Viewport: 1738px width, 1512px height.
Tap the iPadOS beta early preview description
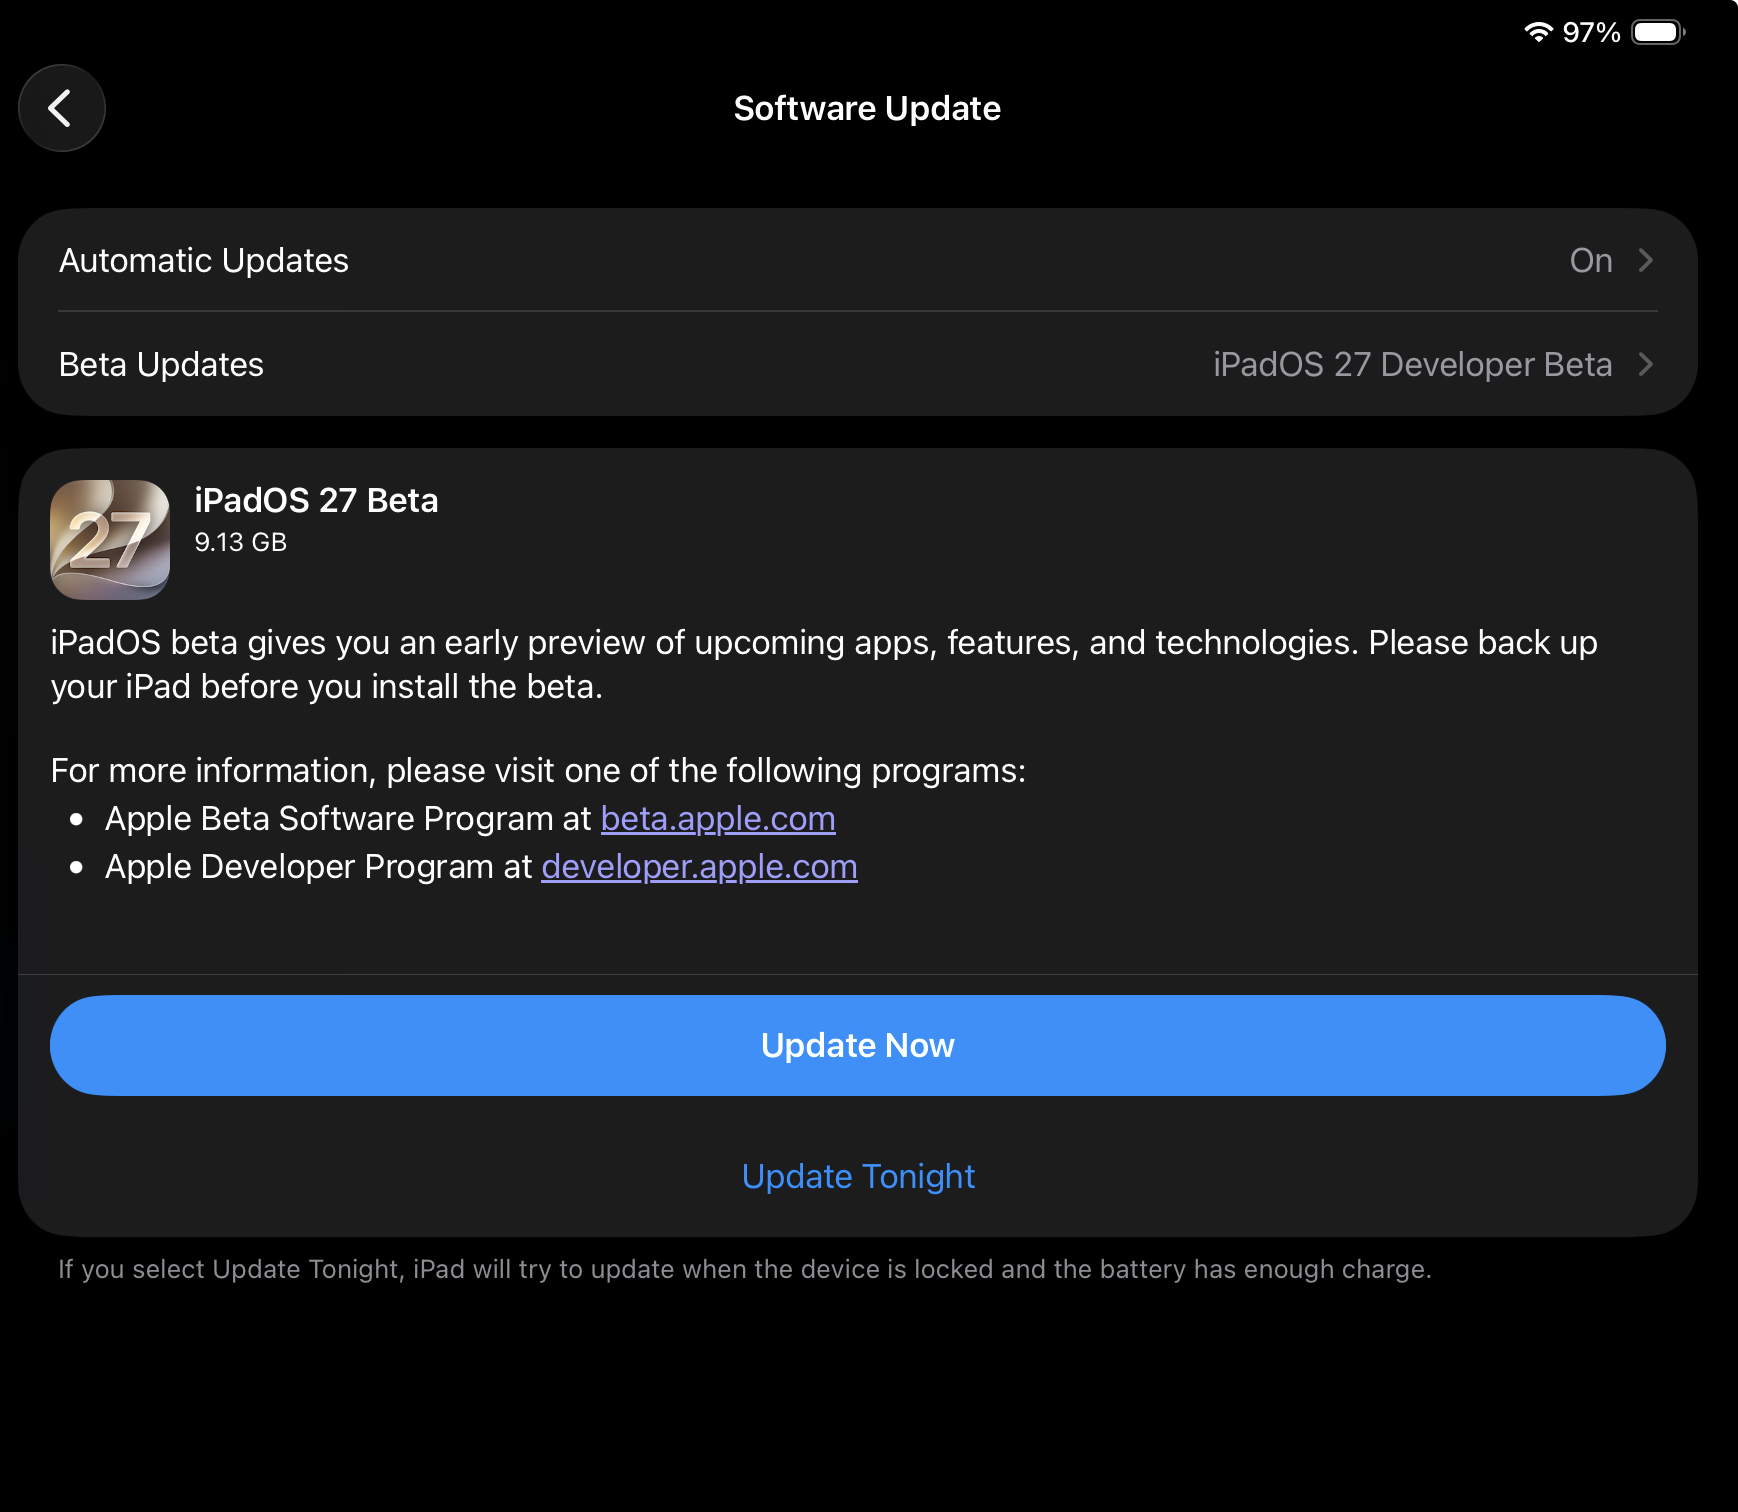(x=824, y=664)
